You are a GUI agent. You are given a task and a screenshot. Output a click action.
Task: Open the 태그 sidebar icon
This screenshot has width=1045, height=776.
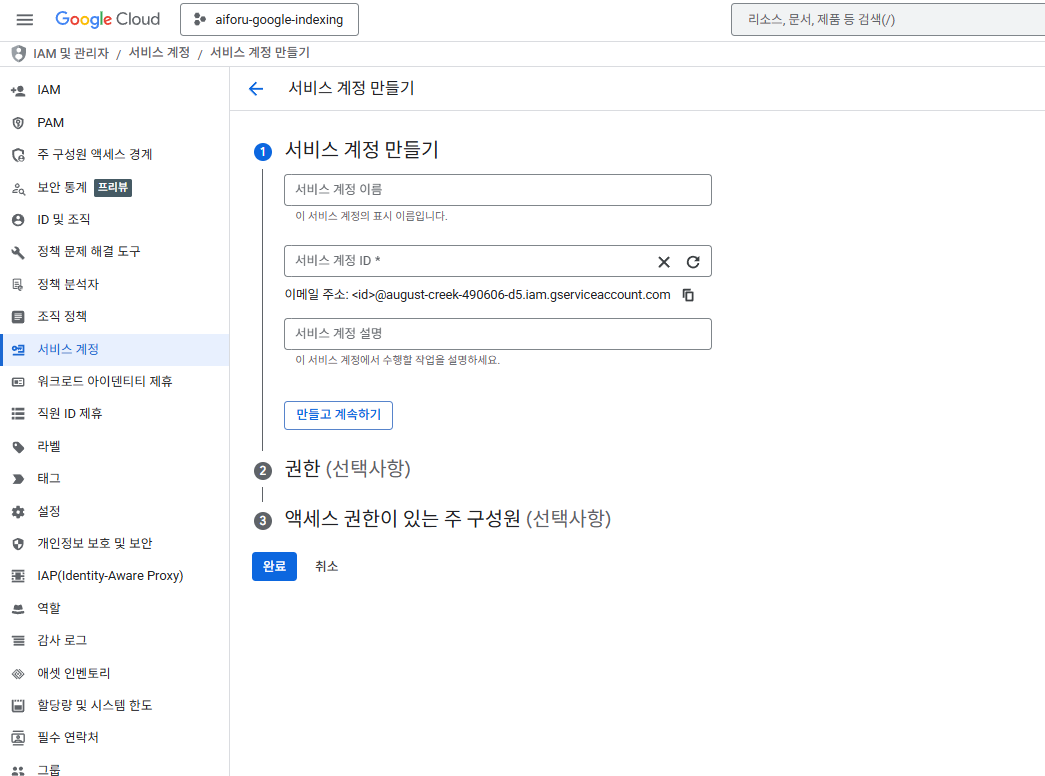pos(18,478)
